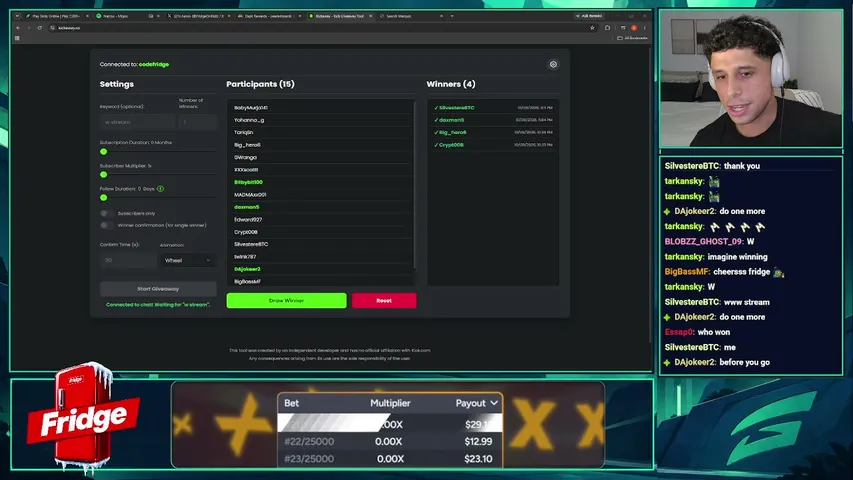Open the giveaway tool settings gear
This screenshot has height=480, width=853.
[553, 64]
